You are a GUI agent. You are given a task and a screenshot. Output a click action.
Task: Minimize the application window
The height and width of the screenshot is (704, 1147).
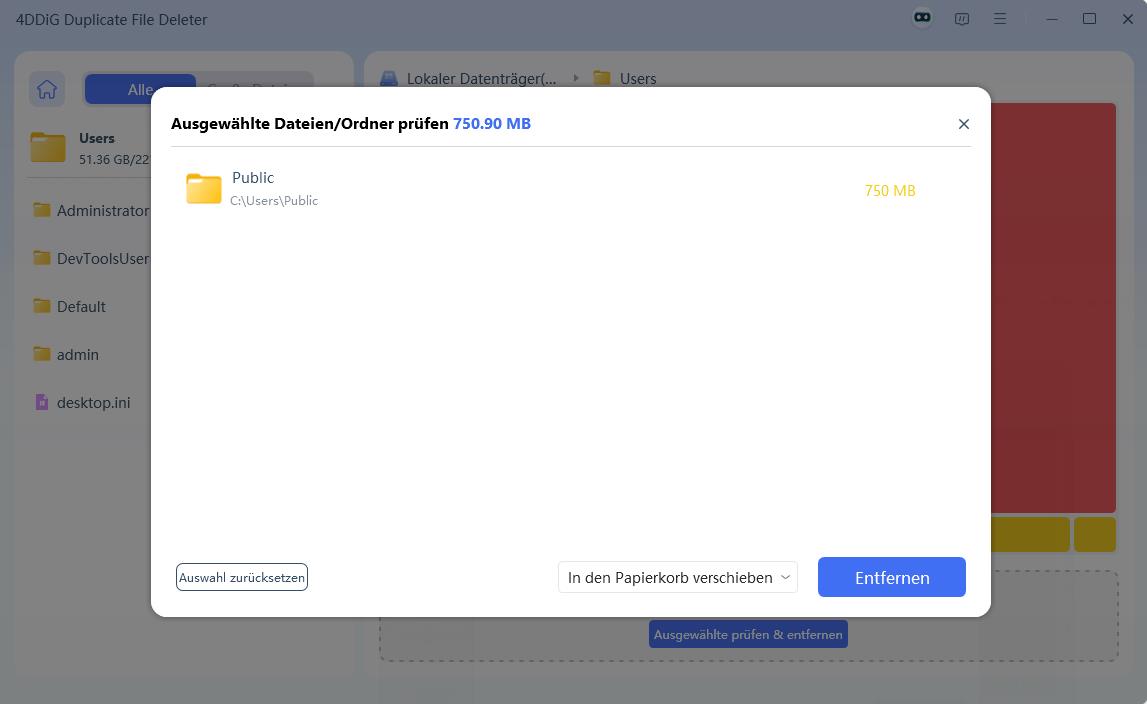[1052, 19]
